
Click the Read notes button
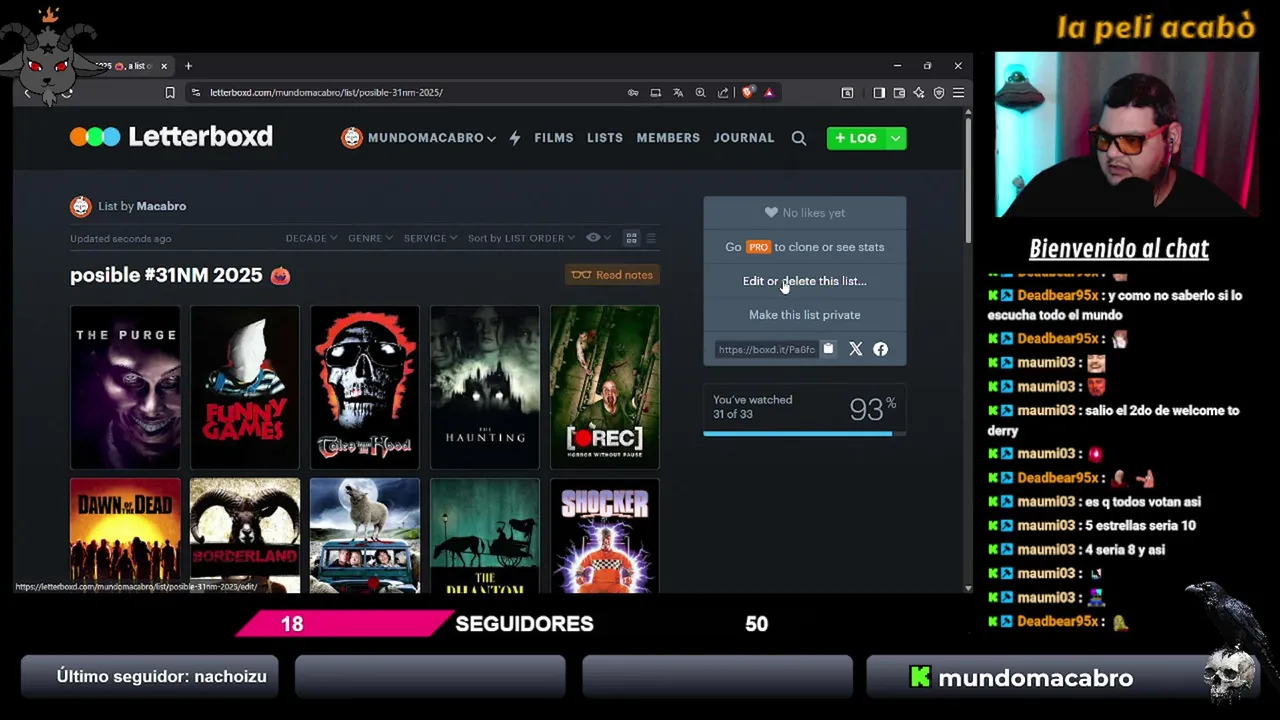point(612,275)
